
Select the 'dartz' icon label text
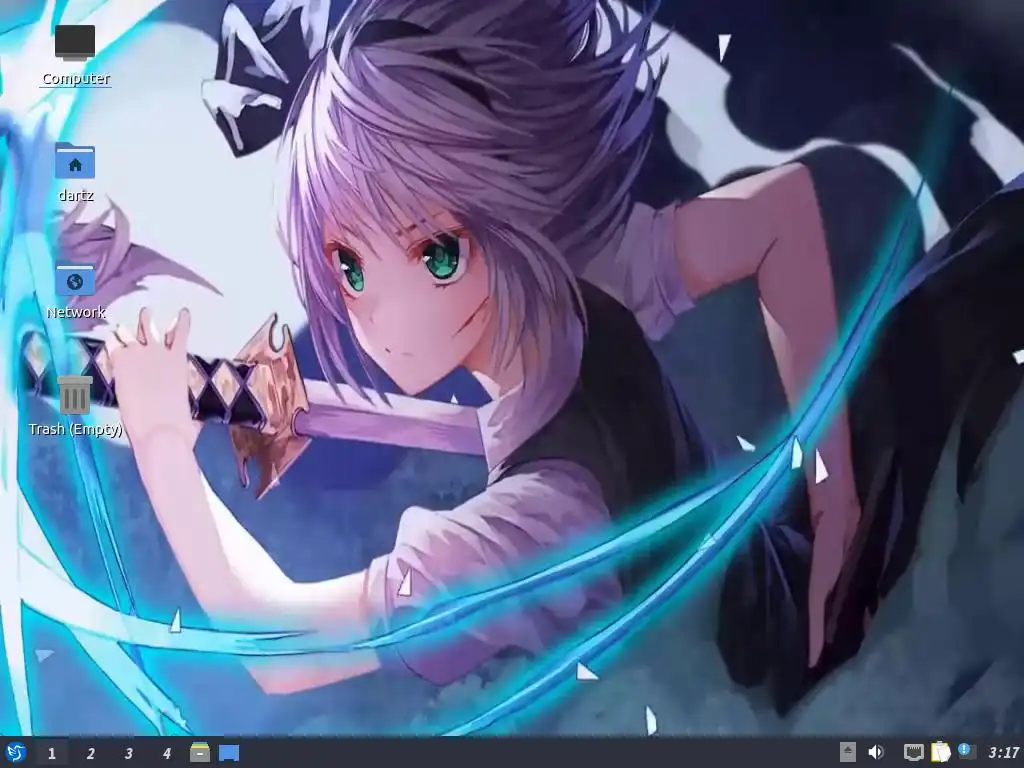pos(76,195)
